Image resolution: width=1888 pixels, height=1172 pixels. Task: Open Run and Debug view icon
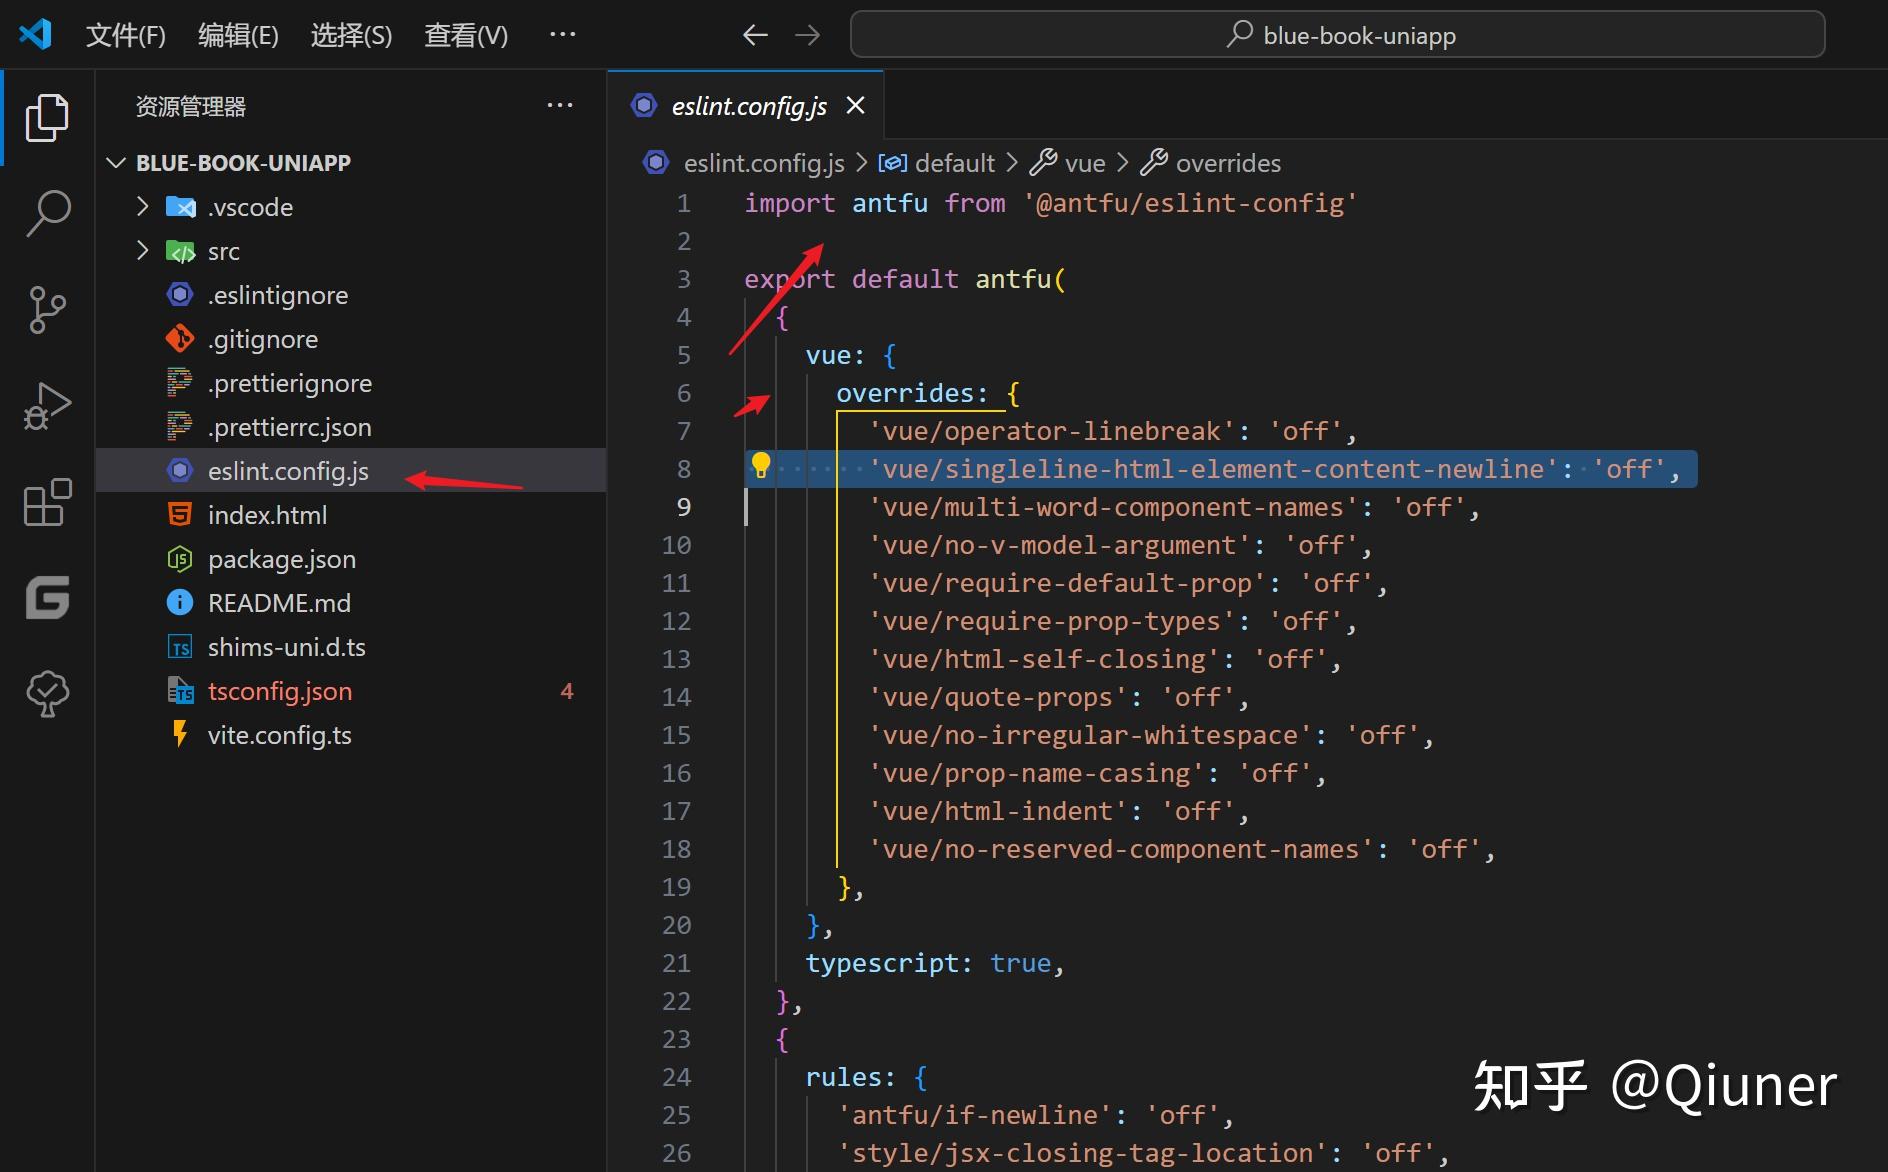click(x=47, y=406)
